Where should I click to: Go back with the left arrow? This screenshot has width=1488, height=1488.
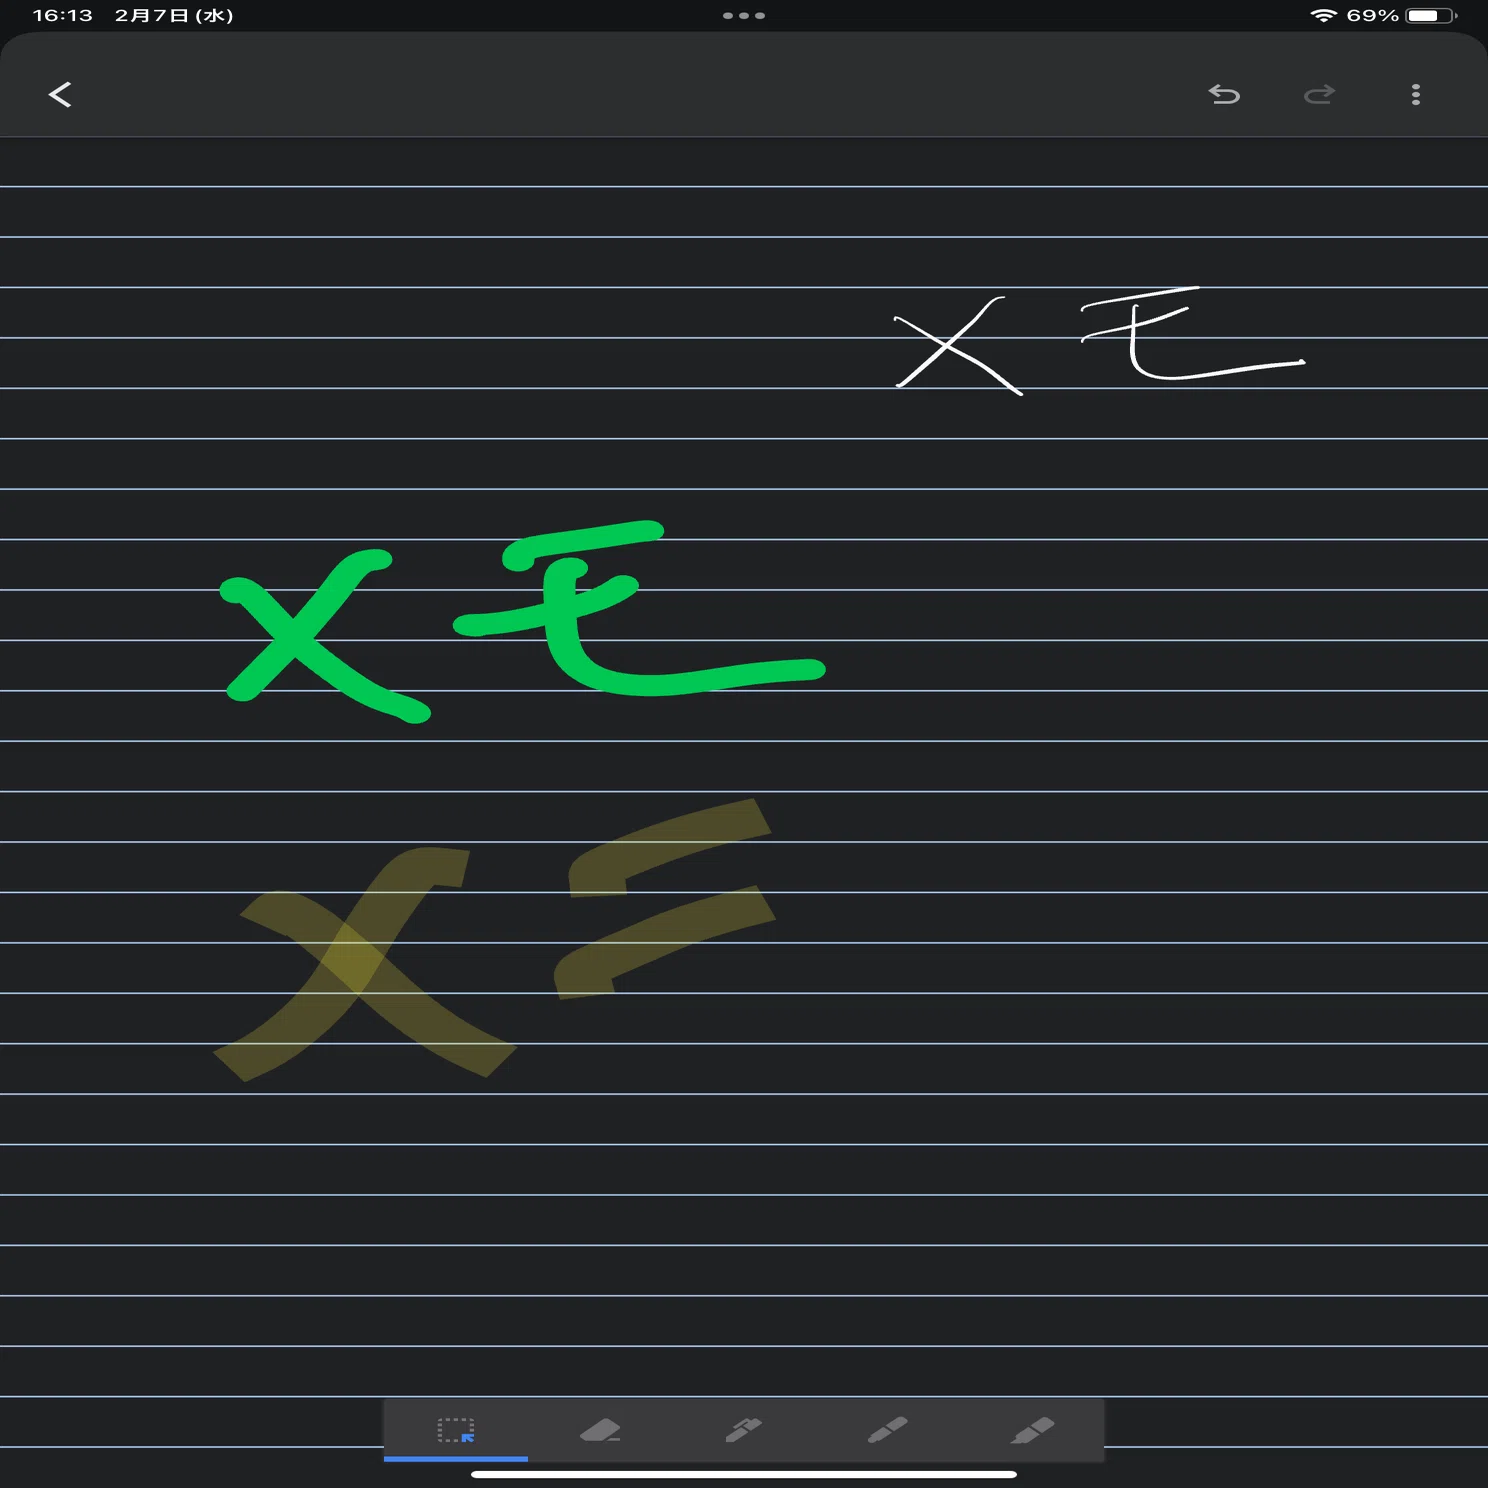click(x=60, y=94)
